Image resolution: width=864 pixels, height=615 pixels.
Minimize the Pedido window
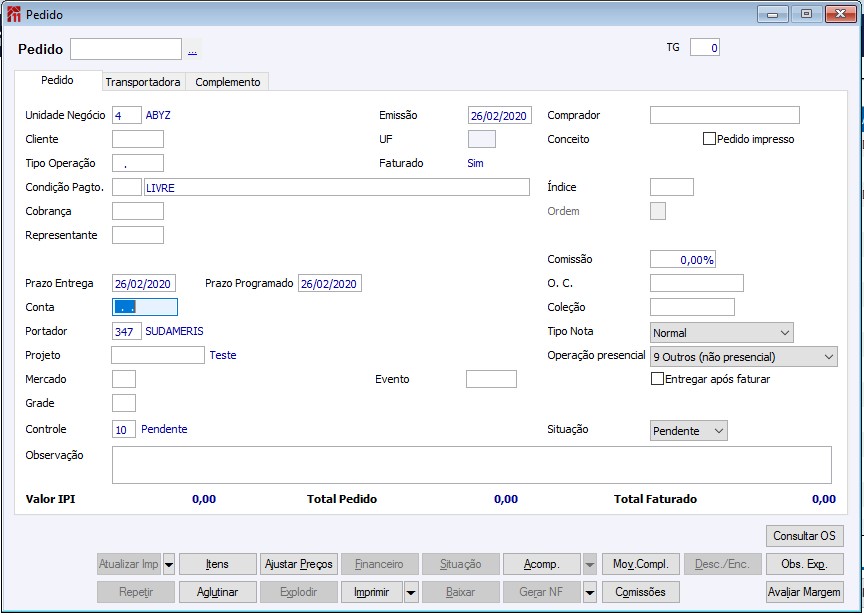(x=773, y=14)
